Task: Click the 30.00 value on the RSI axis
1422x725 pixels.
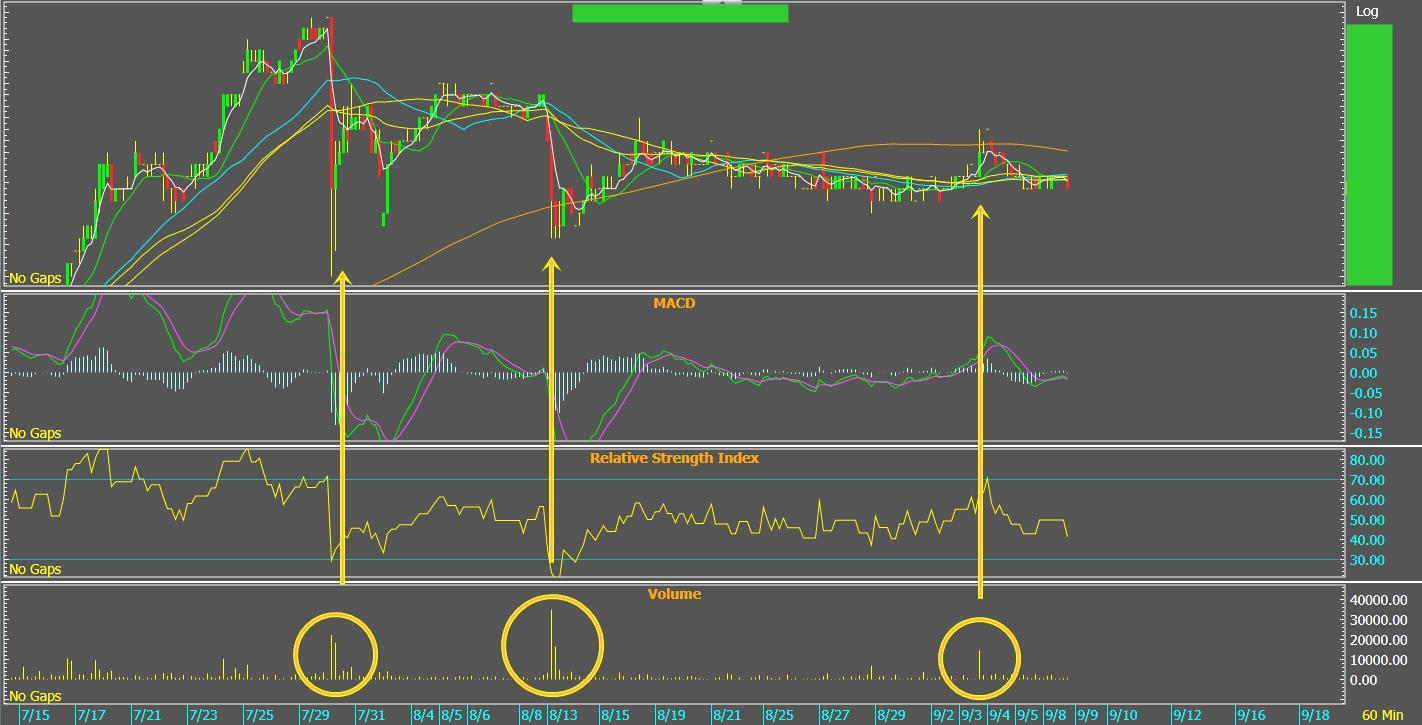Action: [1367, 560]
